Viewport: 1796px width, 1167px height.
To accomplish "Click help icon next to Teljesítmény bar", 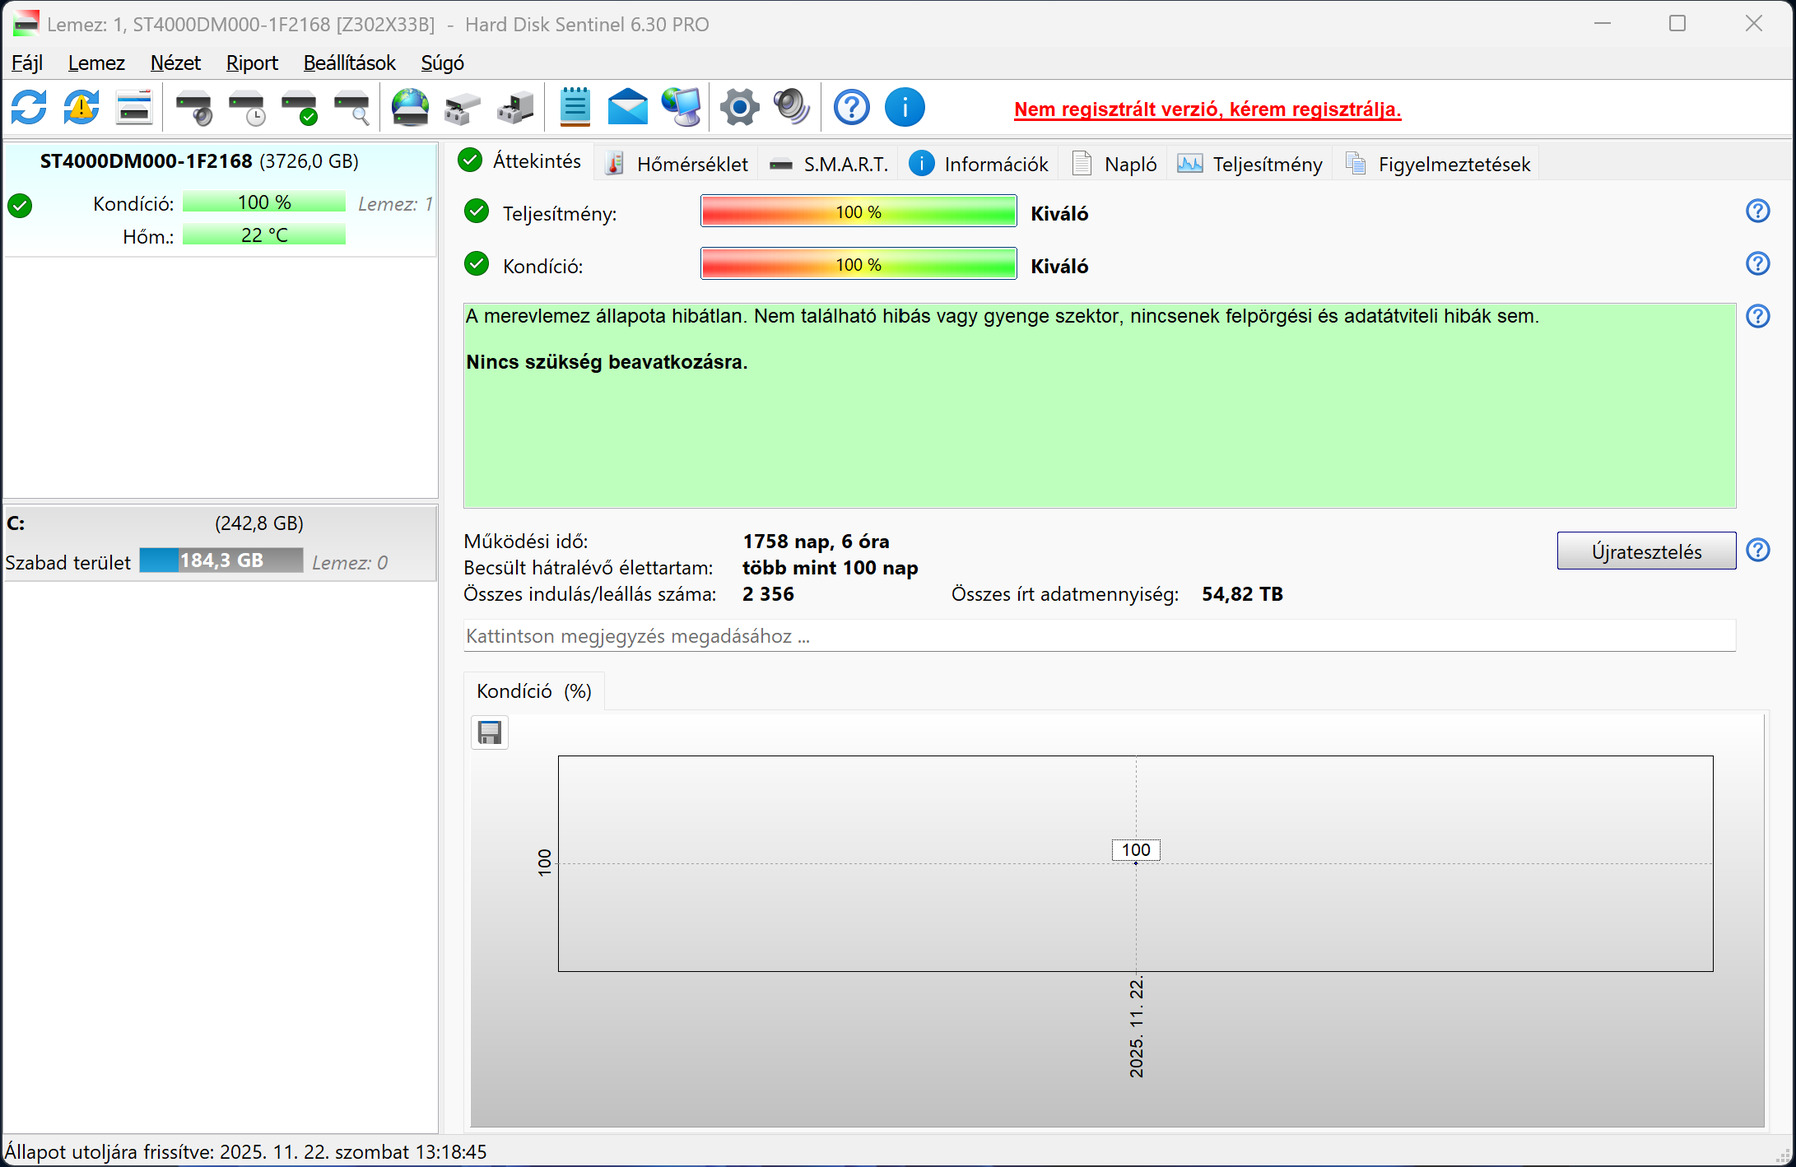I will [x=1758, y=211].
